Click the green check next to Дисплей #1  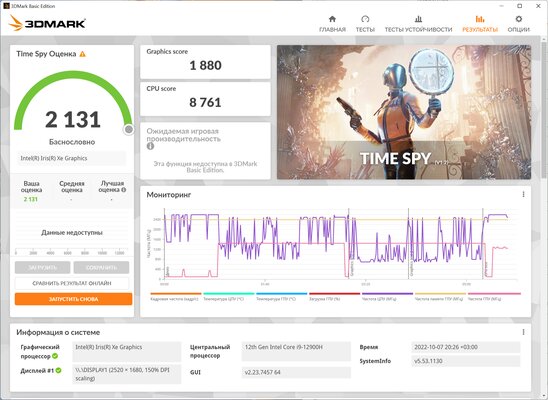pos(58,370)
